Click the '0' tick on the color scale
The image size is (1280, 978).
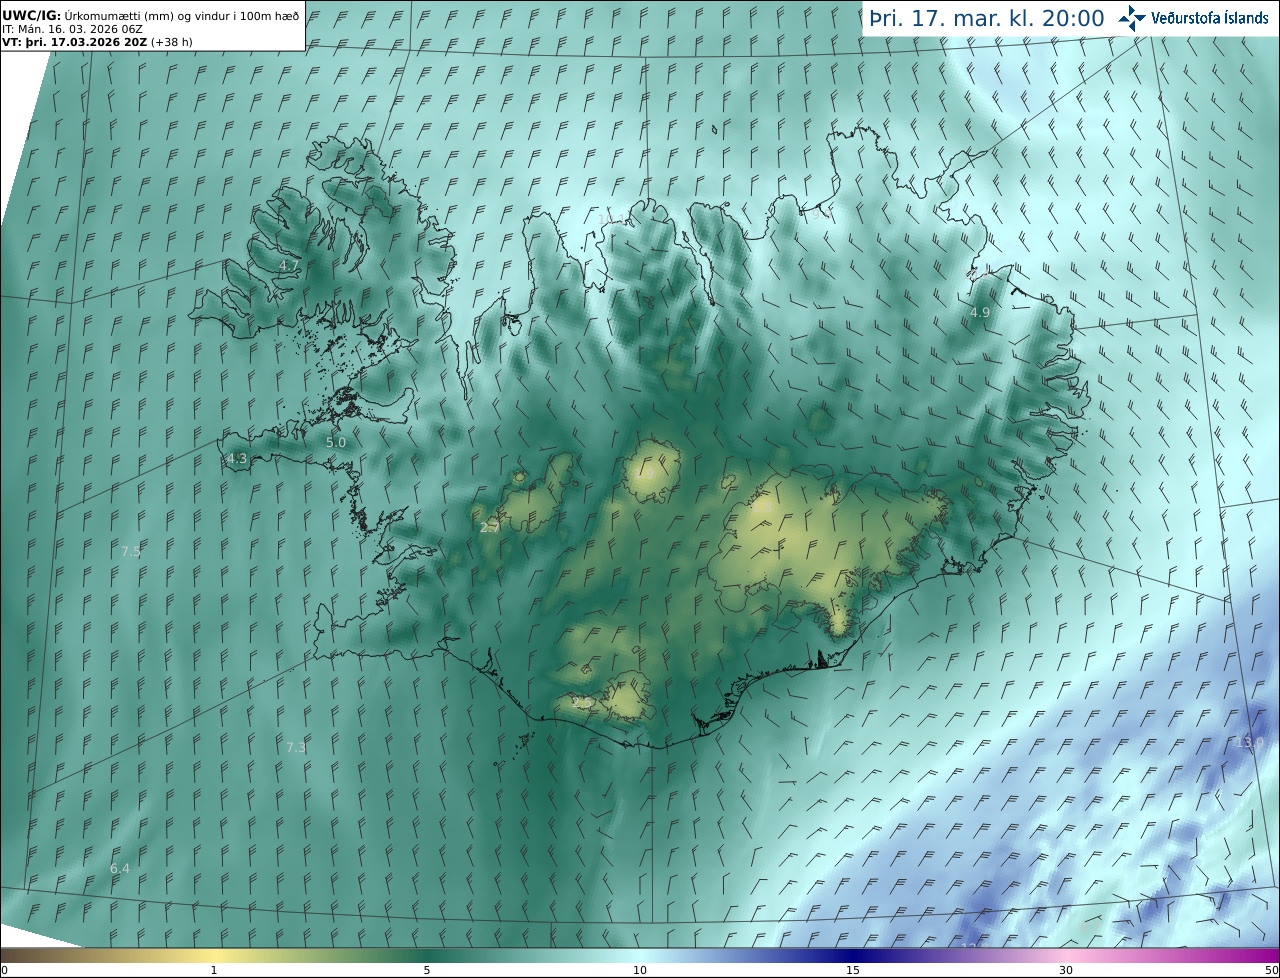pyautogui.click(x=4, y=970)
